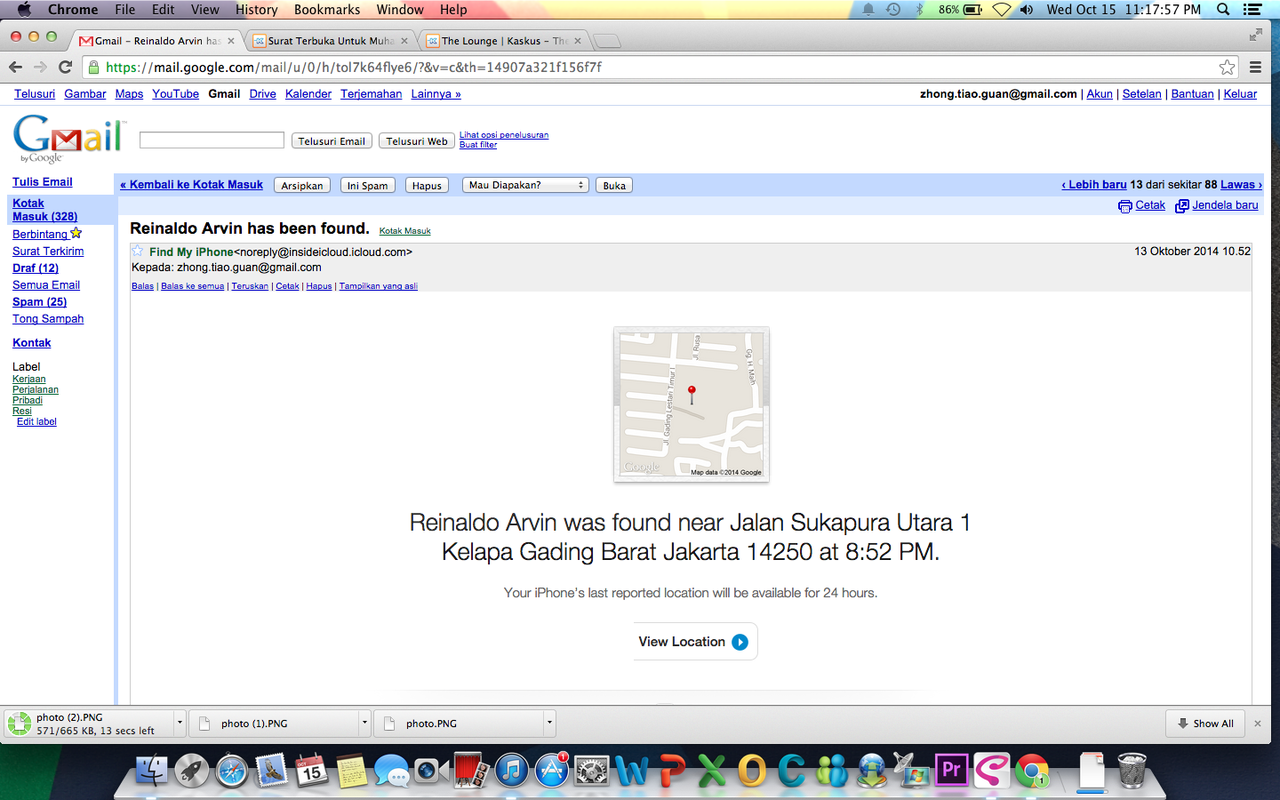Click the Telusuri Web button
Image resolution: width=1280 pixels, height=800 pixels.
[417, 141]
